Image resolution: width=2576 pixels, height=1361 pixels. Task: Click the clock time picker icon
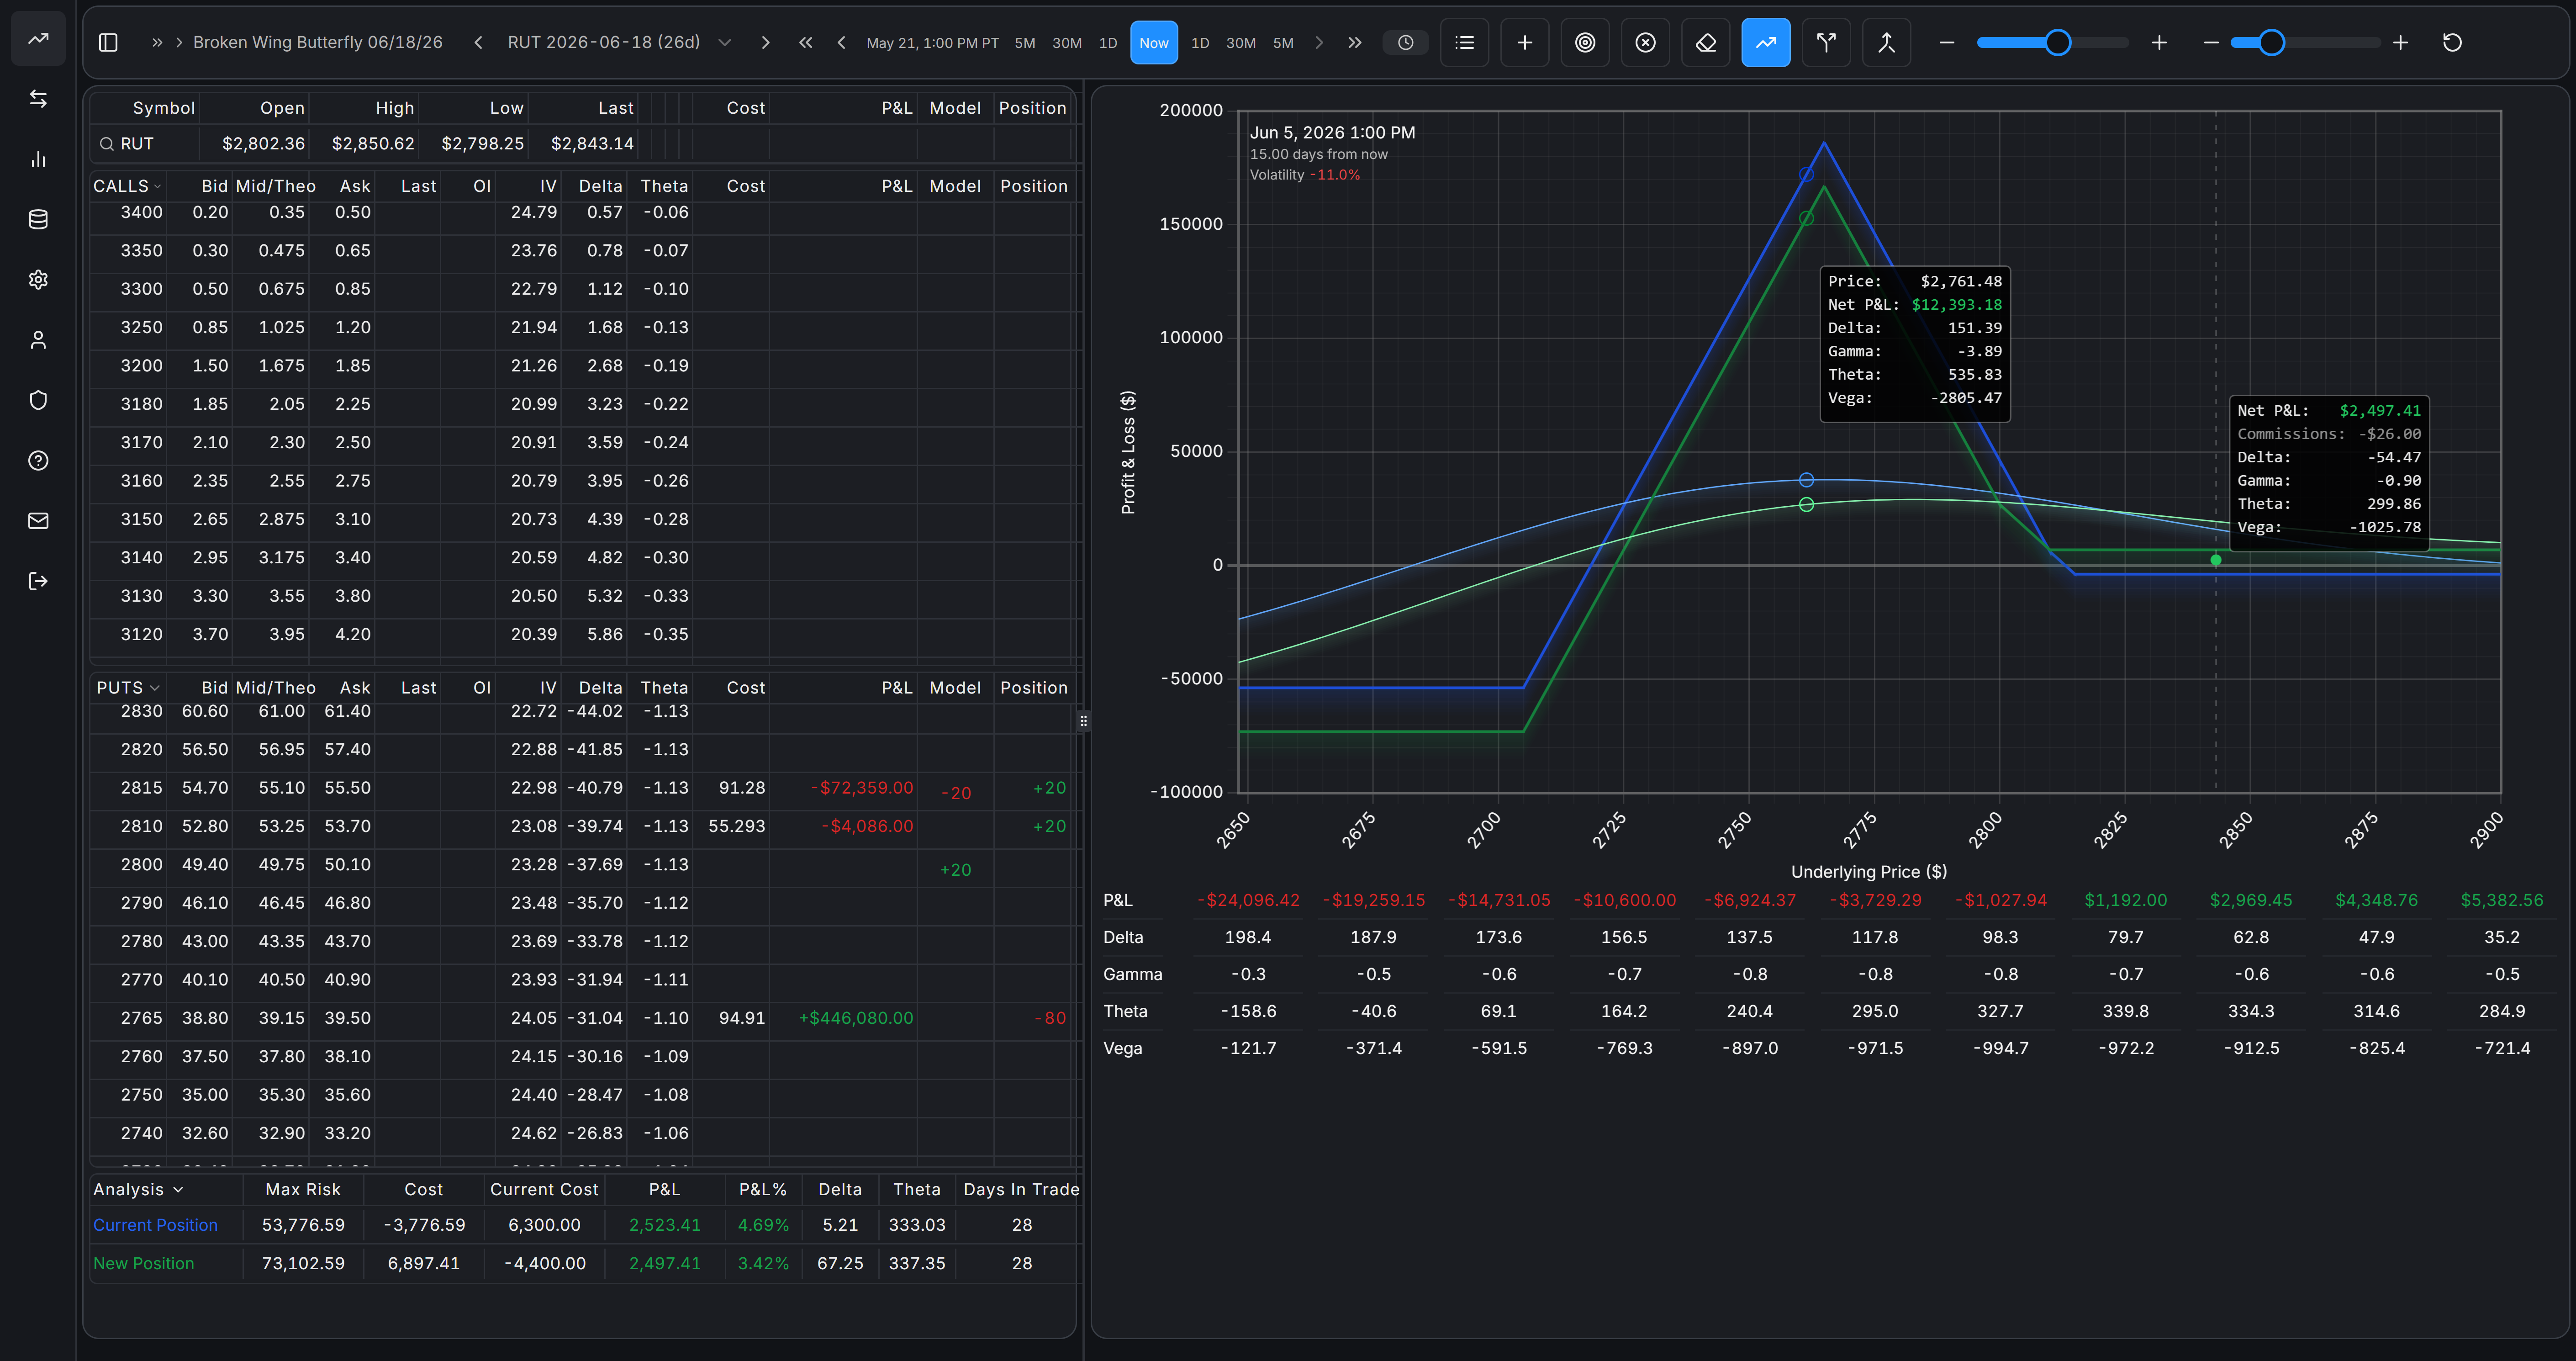(x=1405, y=43)
